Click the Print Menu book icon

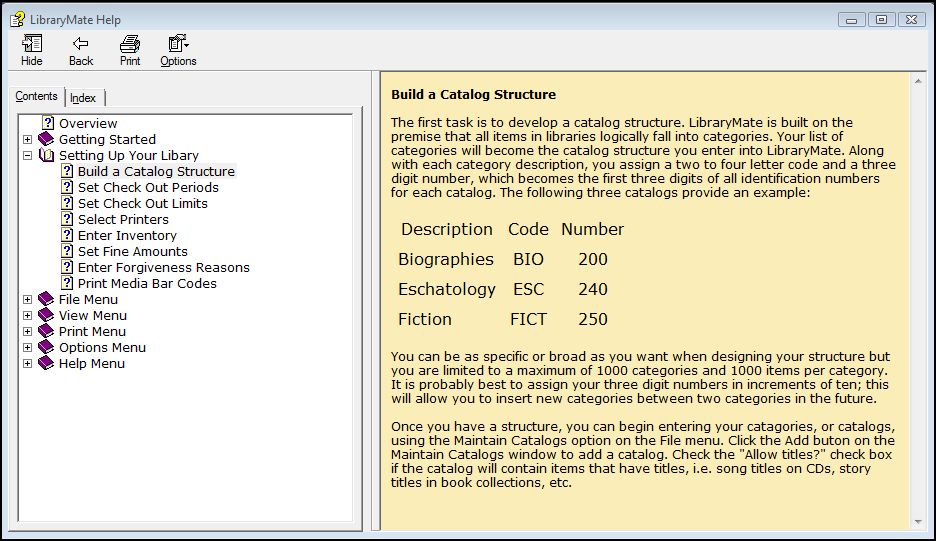tap(46, 331)
